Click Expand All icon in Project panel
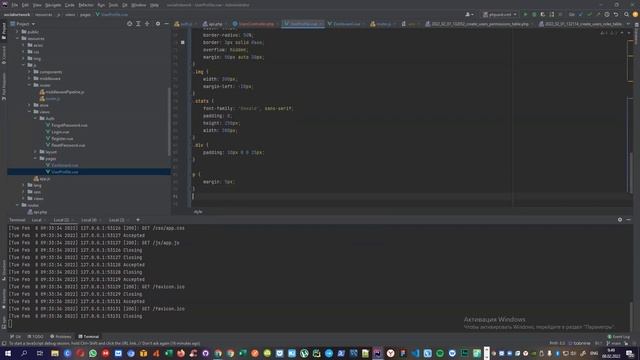This screenshot has width=640, height=360. click(138, 24)
